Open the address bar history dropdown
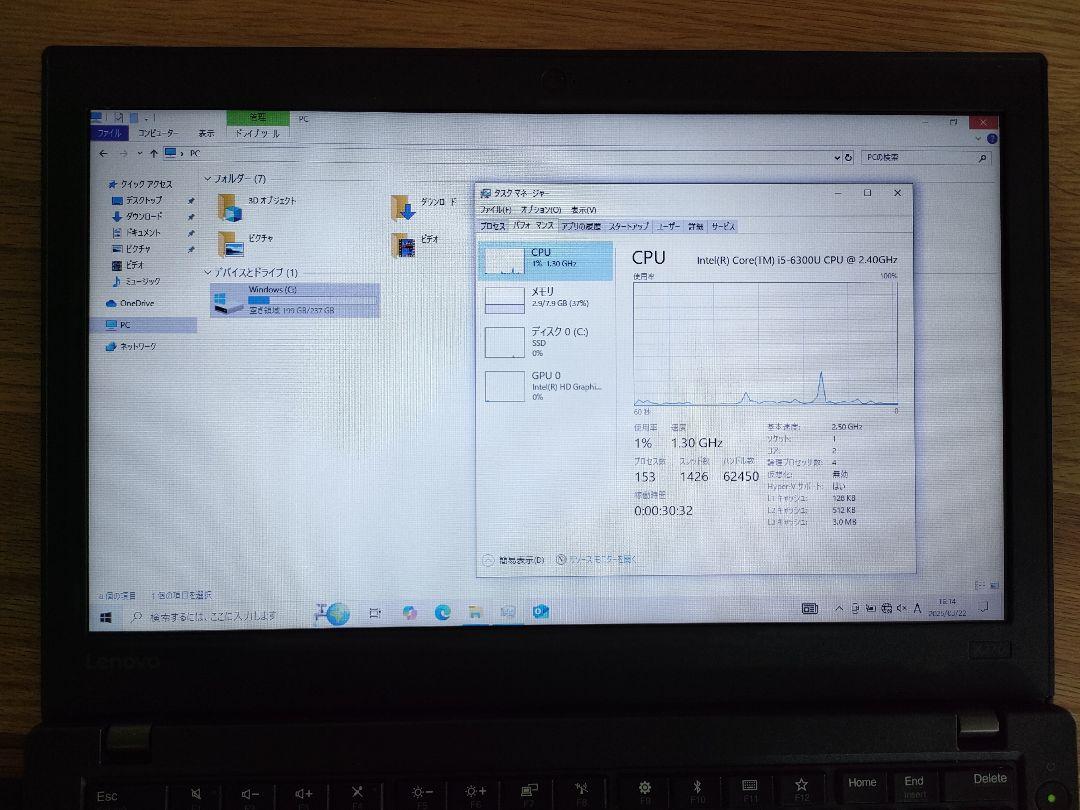 click(x=837, y=157)
